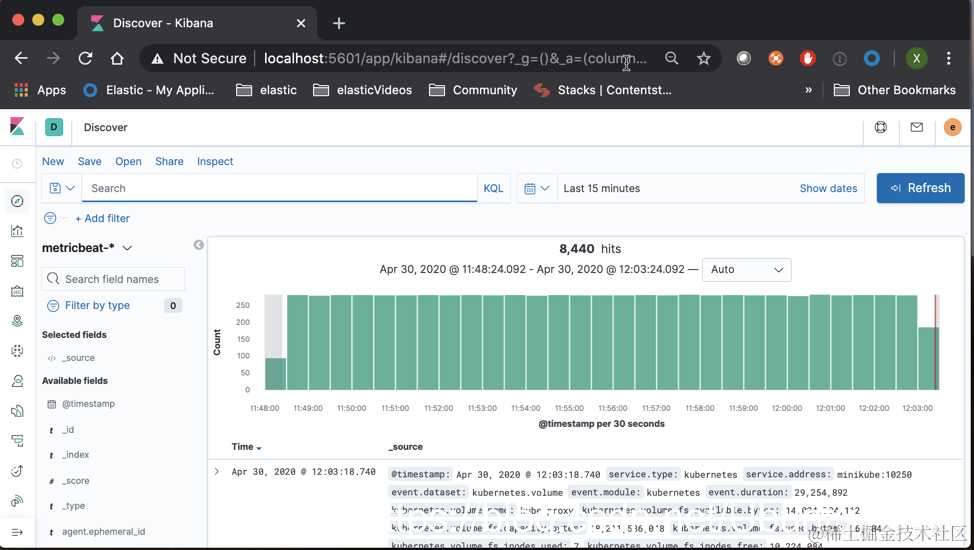Open the newsfeed mail icon
The width and height of the screenshot is (974, 550).
[x=916, y=127]
